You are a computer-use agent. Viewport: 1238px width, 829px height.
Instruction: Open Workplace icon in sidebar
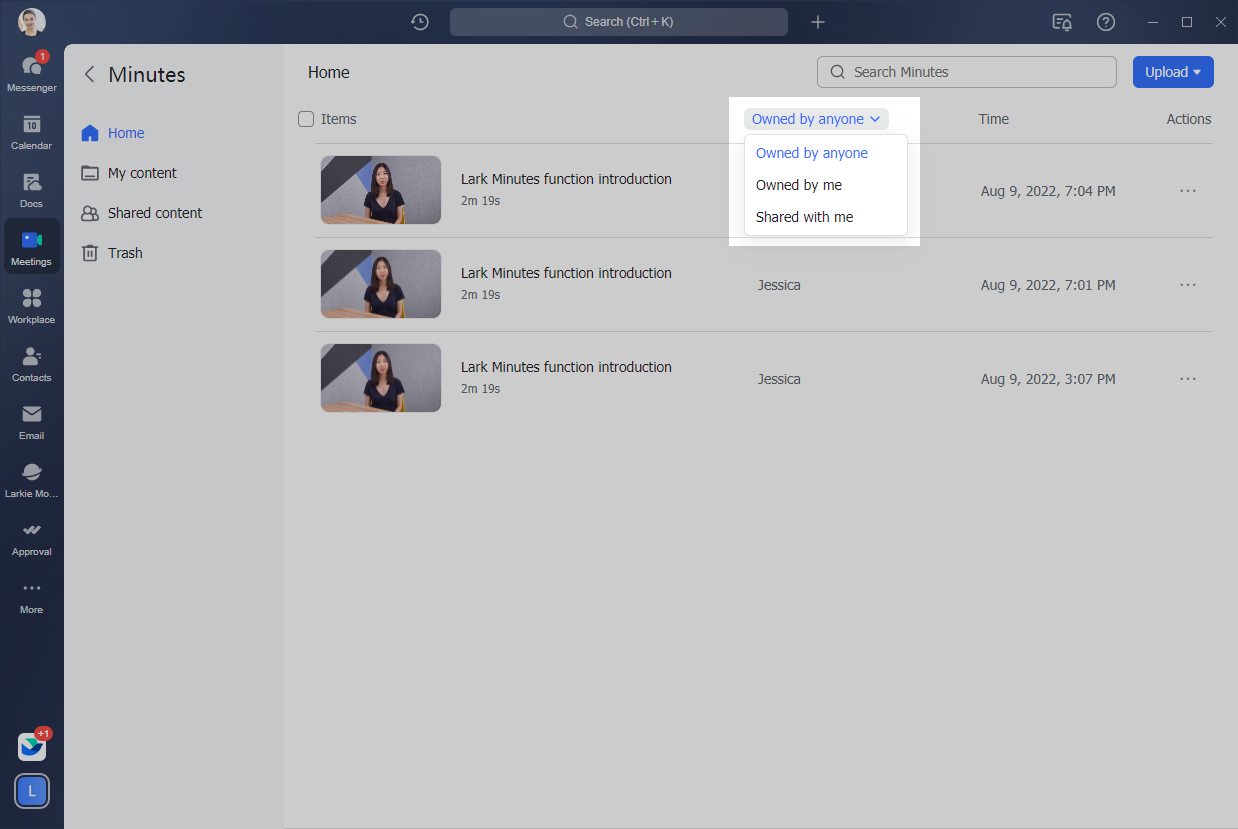coord(31,304)
